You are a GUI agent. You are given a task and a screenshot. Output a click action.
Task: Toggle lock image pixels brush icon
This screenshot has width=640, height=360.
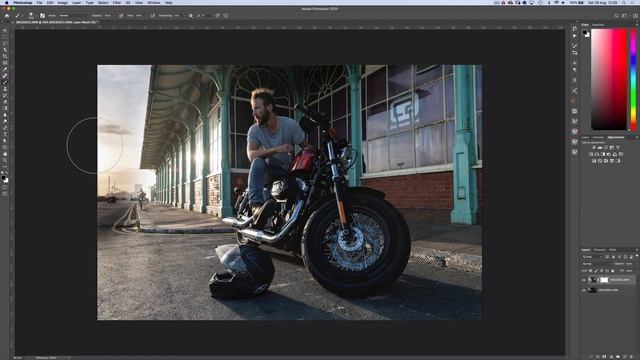pos(596,271)
